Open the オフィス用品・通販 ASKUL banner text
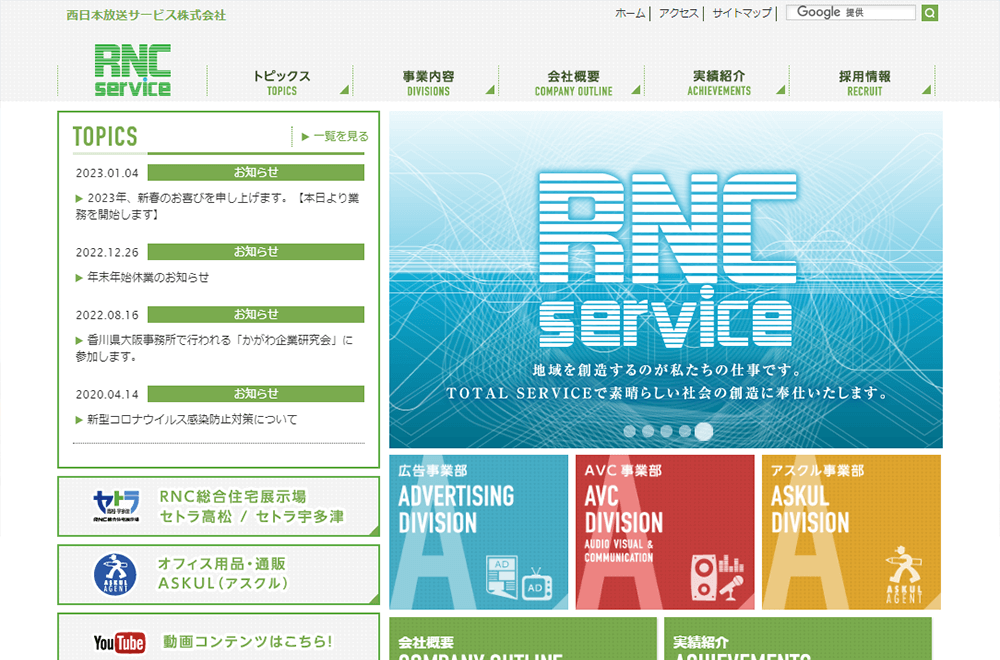 click(x=223, y=574)
